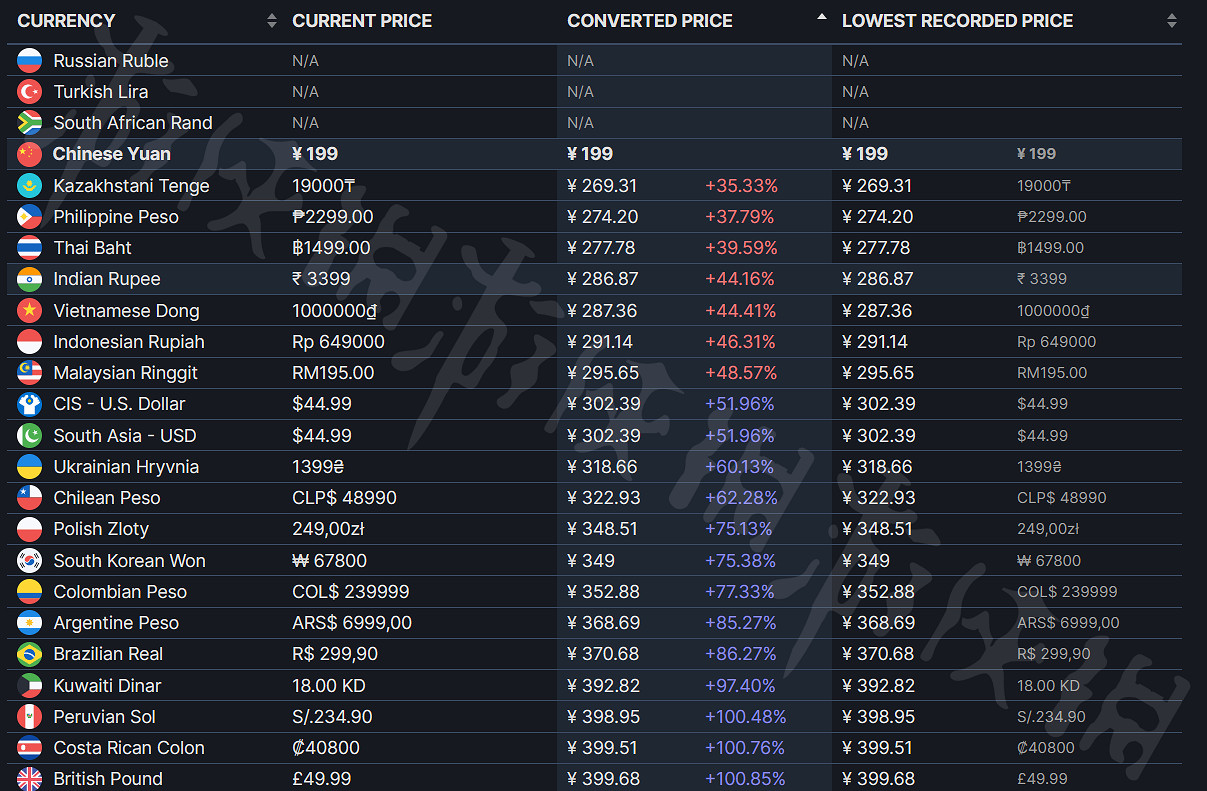
Task: Click the Ukrainian Hryvnia flag icon
Action: click(29, 467)
